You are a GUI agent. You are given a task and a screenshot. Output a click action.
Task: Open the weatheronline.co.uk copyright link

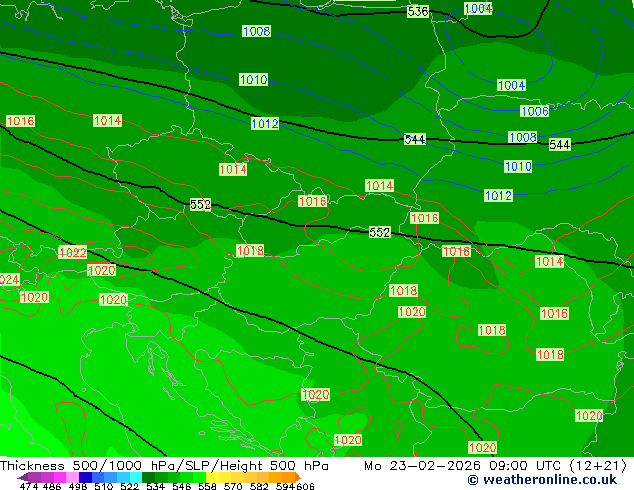pos(542,480)
